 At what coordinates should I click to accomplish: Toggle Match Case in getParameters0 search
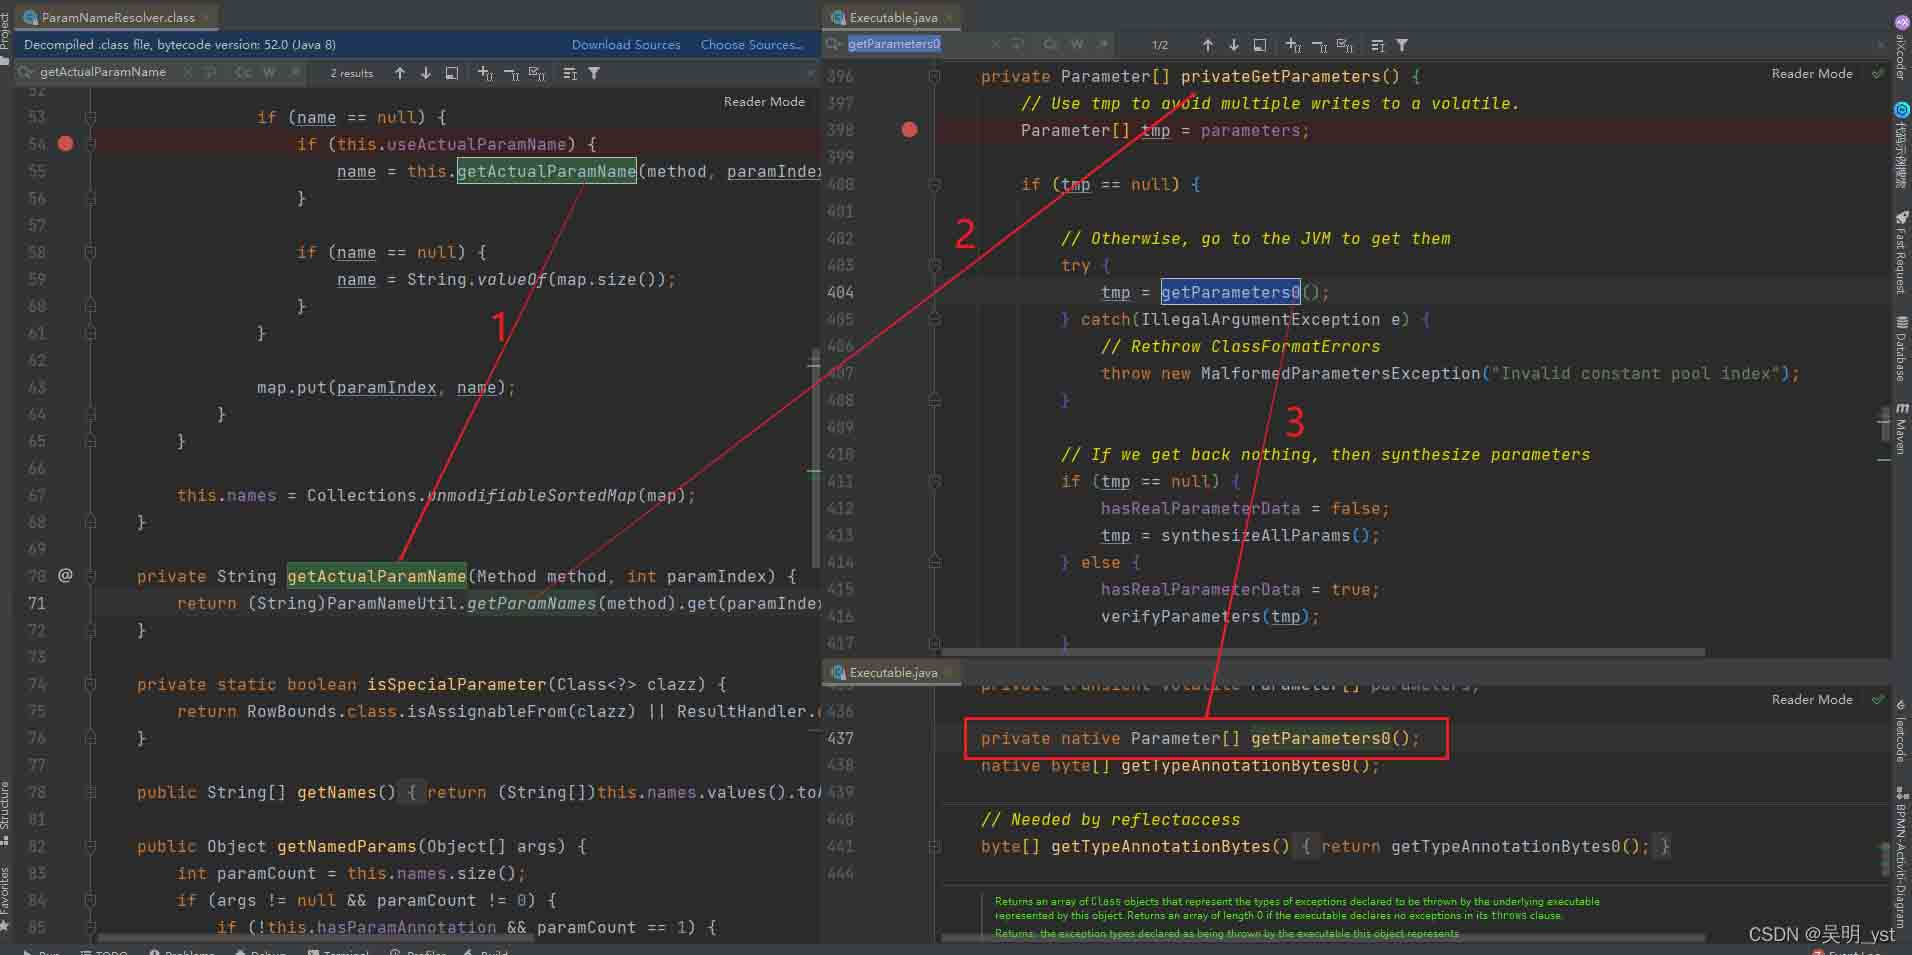(x=1051, y=44)
